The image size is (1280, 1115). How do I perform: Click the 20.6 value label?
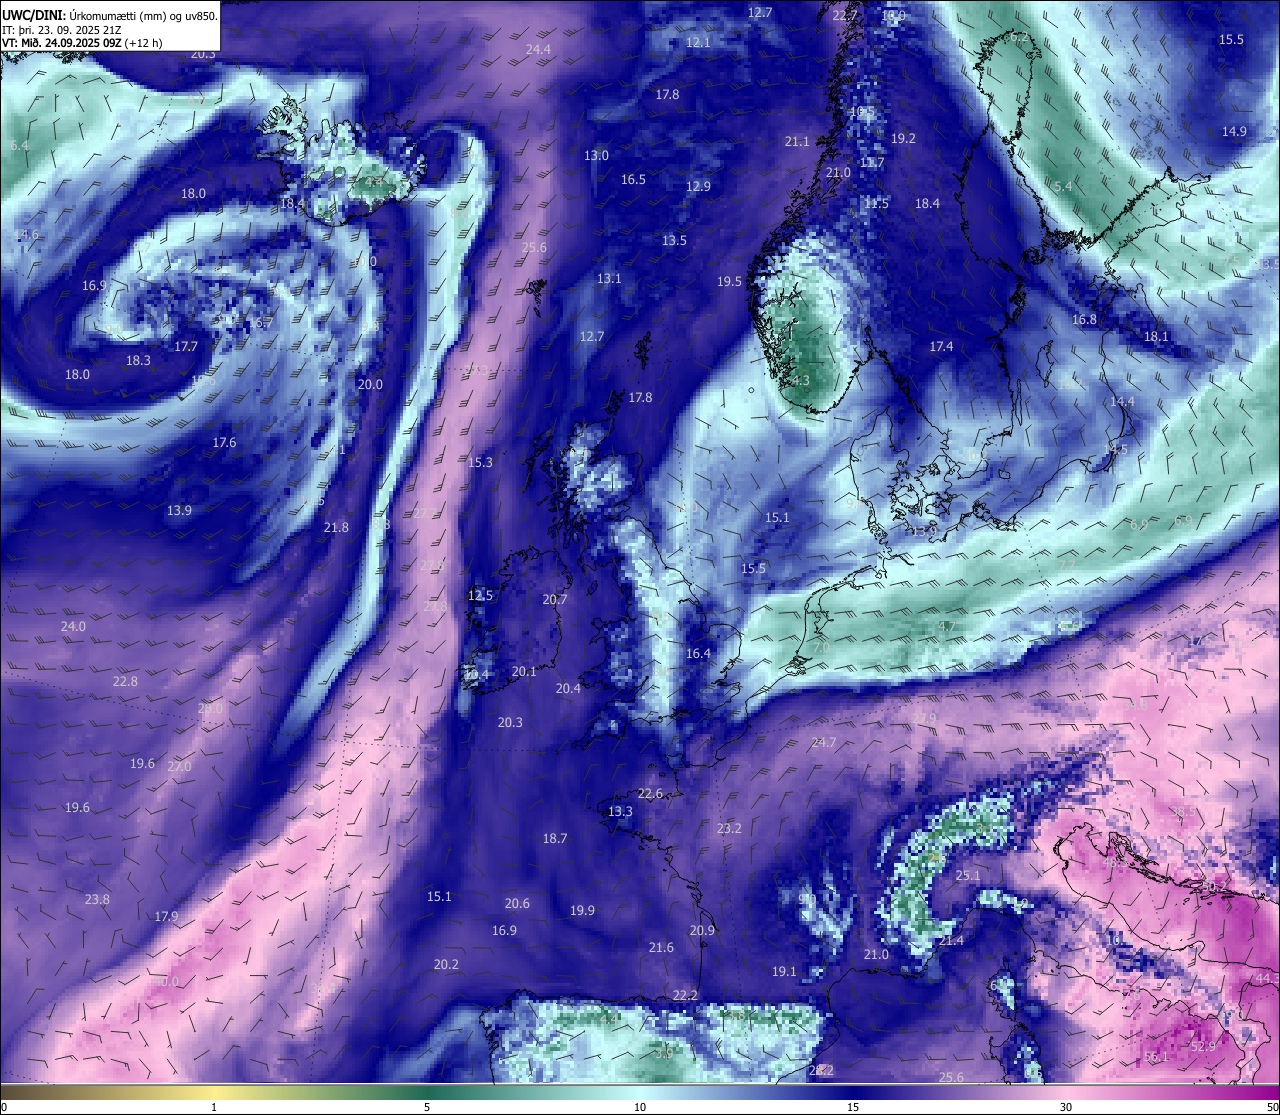pos(517,903)
